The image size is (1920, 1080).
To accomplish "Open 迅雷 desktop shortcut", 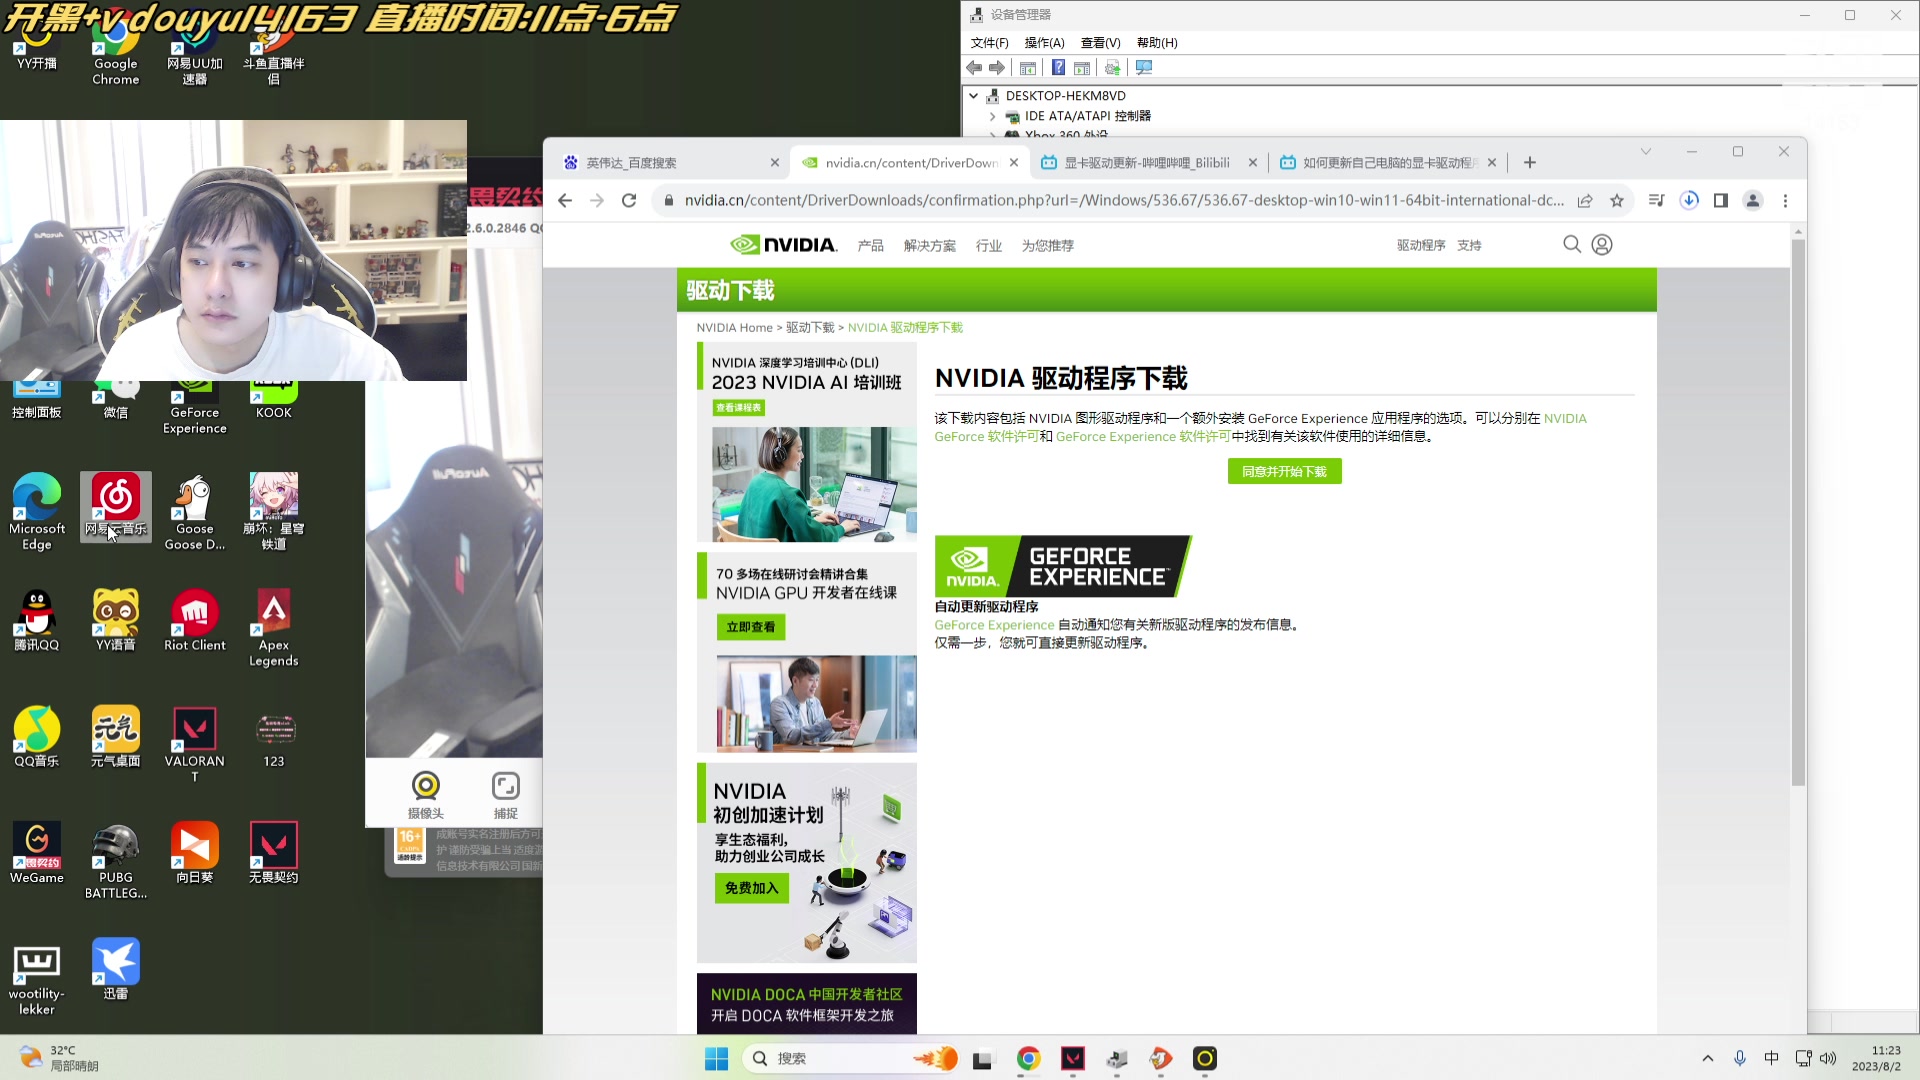I will pos(116,969).
